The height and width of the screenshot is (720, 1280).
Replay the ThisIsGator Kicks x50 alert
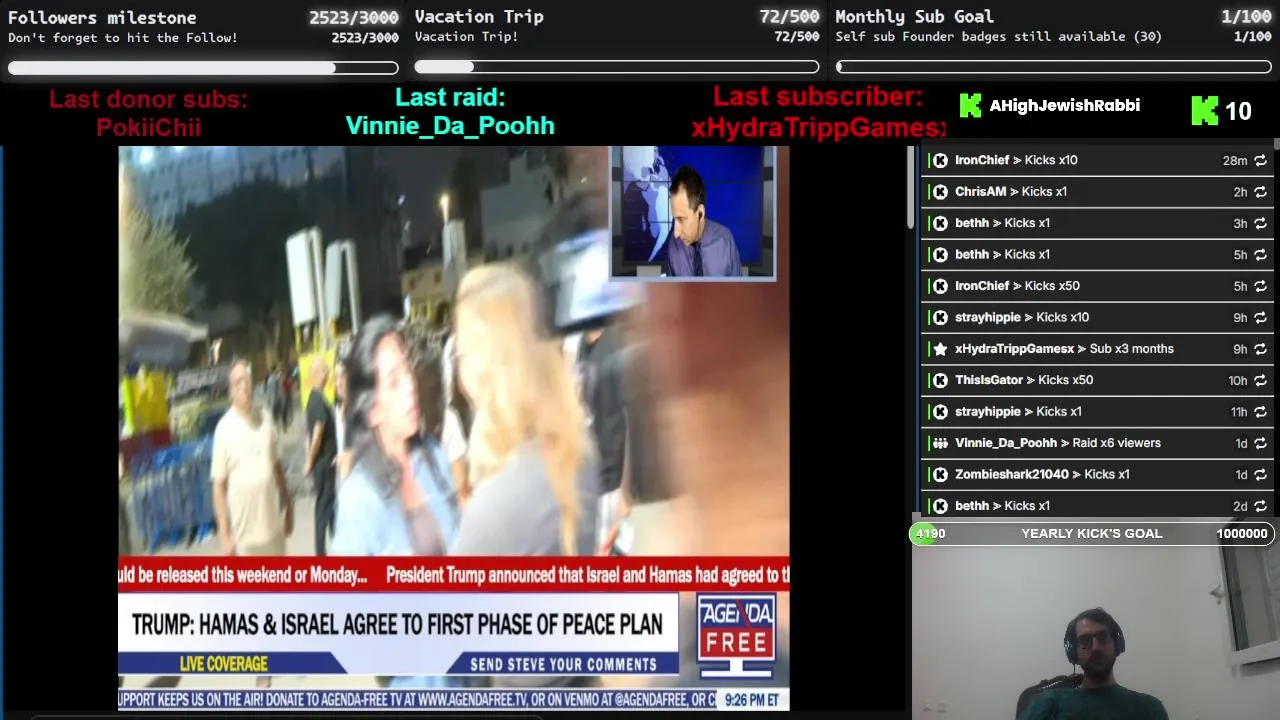coord(1260,381)
